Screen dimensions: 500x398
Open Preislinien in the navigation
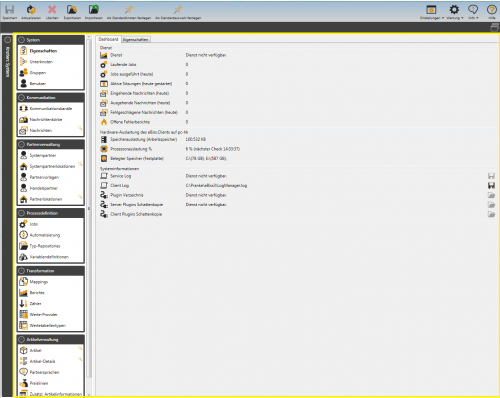(39, 383)
